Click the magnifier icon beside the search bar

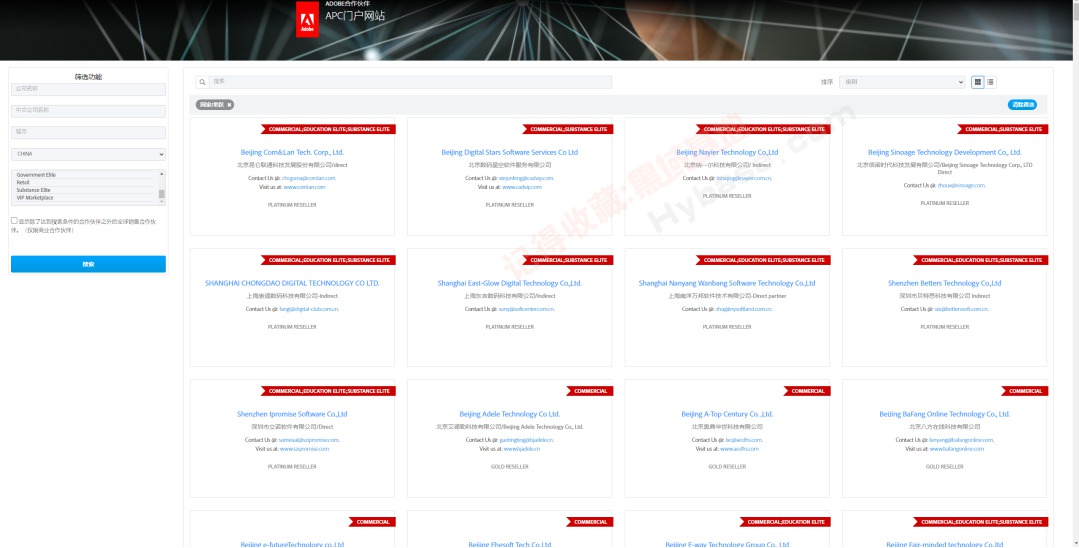tap(202, 82)
